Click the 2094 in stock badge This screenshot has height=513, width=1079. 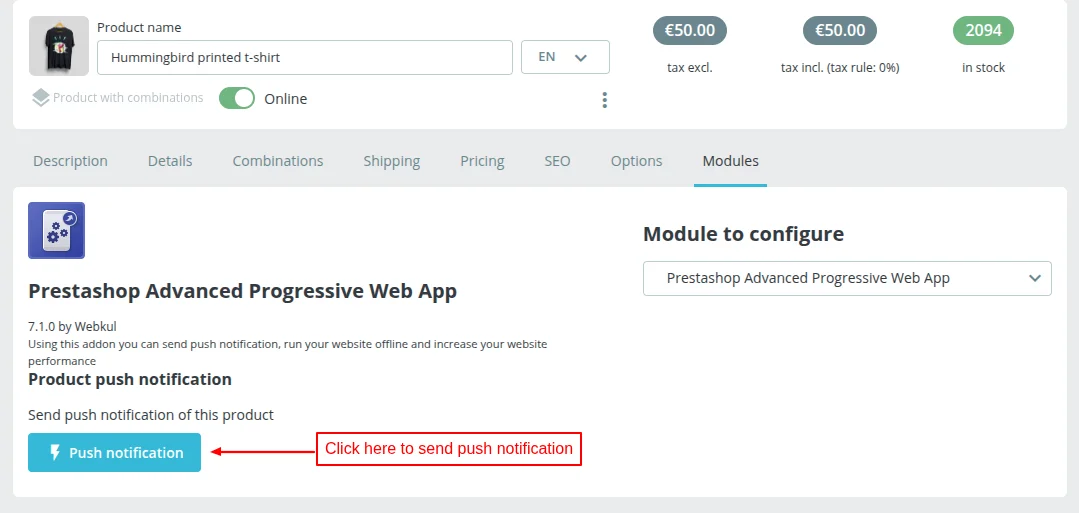point(983,30)
